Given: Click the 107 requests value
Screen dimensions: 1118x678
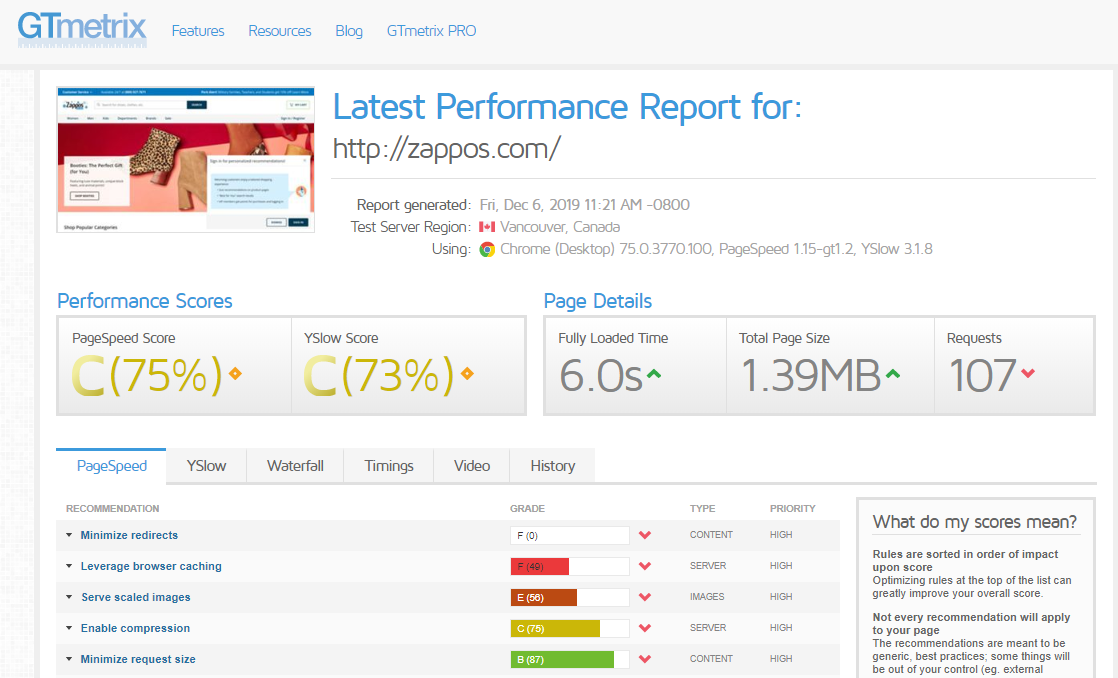Looking at the screenshot, I should pos(983,376).
